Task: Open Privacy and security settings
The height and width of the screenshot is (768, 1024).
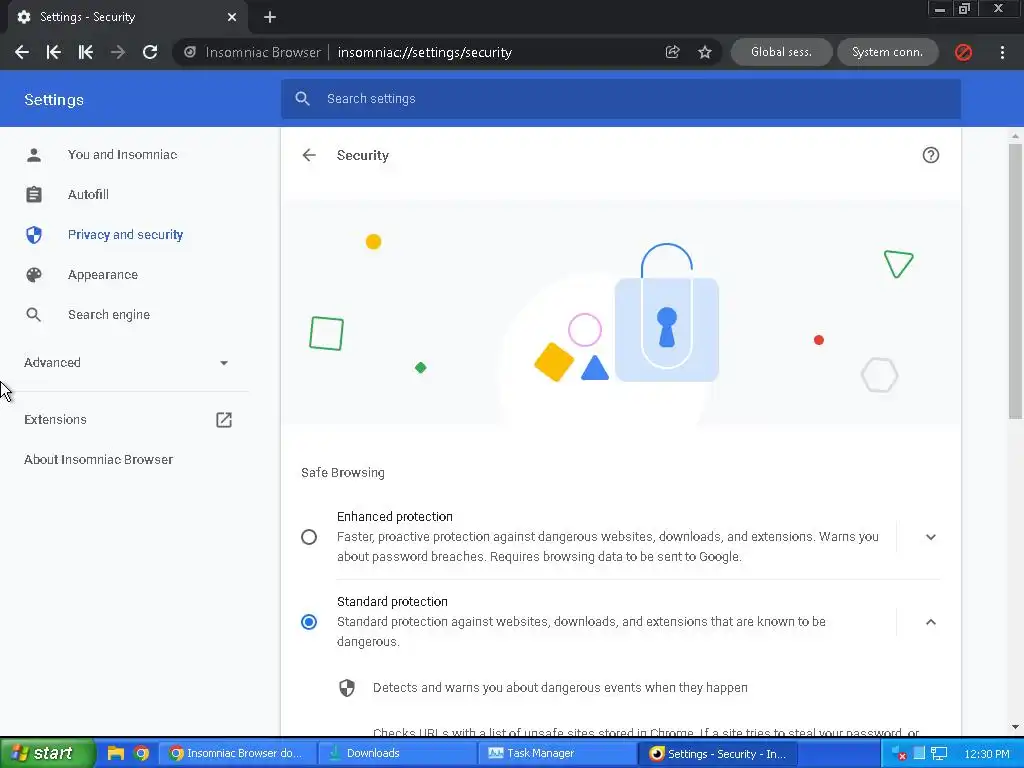Action: [x=124, y=234]
